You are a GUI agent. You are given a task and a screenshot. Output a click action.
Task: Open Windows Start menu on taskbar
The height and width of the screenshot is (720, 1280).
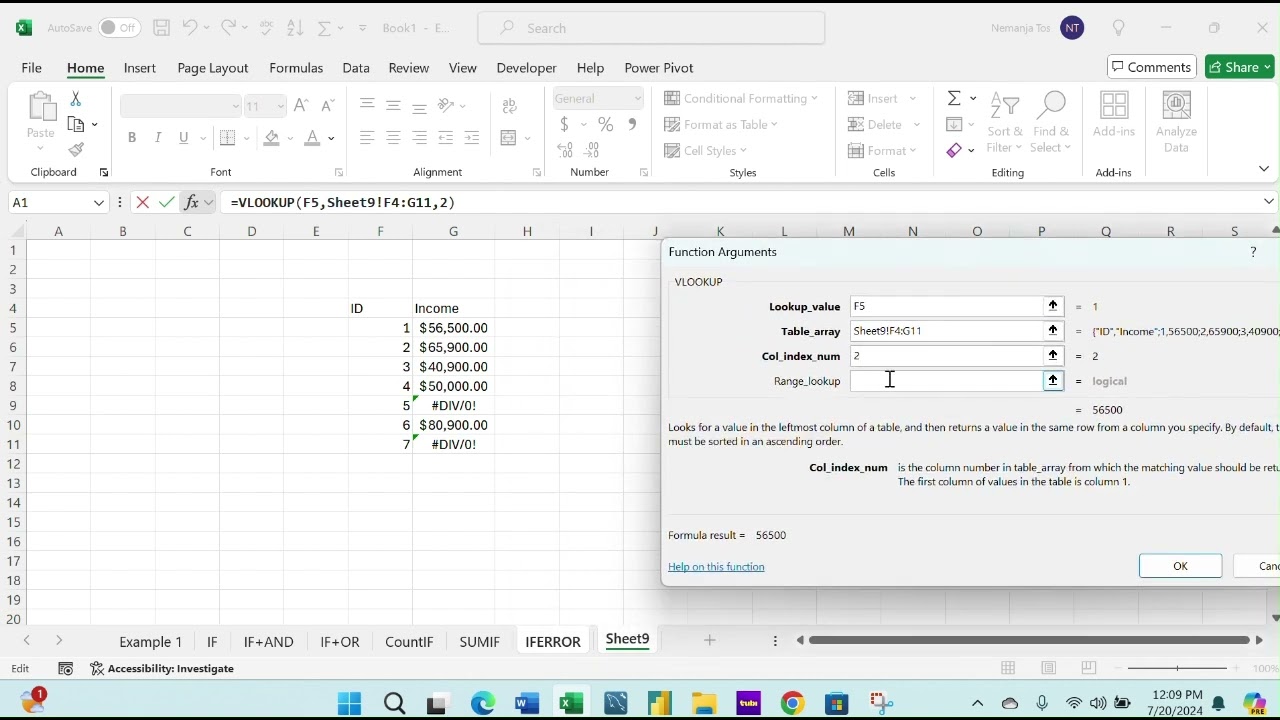click(x=349, y=704)
